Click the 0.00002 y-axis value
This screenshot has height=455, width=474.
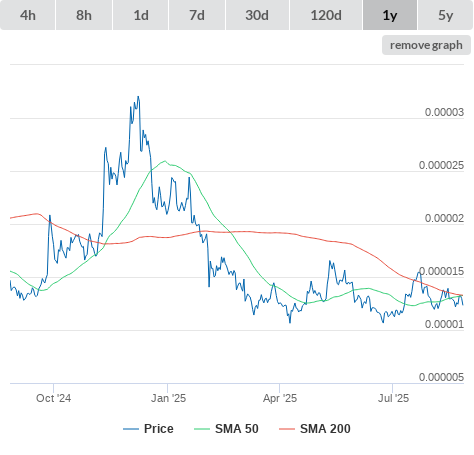tap(444, 218)
